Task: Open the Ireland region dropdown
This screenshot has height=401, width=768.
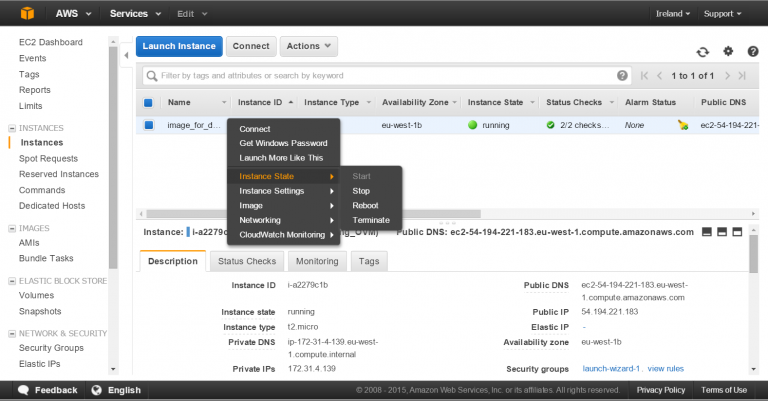Action: (x=673, y=14)
